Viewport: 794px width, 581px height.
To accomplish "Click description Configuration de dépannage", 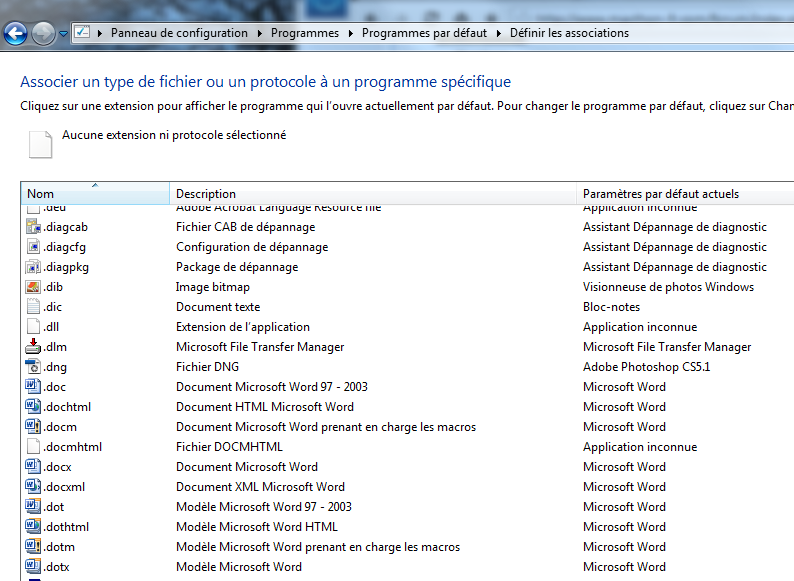I will tap(252, 247).
